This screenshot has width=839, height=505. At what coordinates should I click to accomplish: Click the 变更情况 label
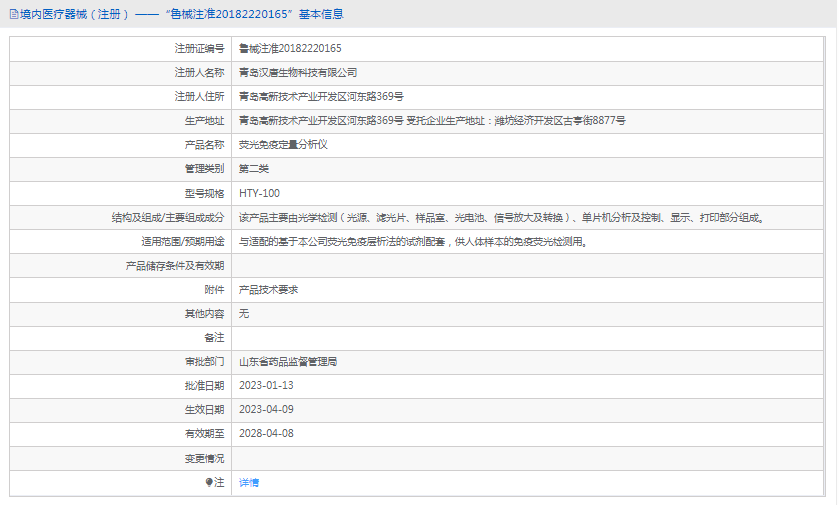[x=204, y=458]
